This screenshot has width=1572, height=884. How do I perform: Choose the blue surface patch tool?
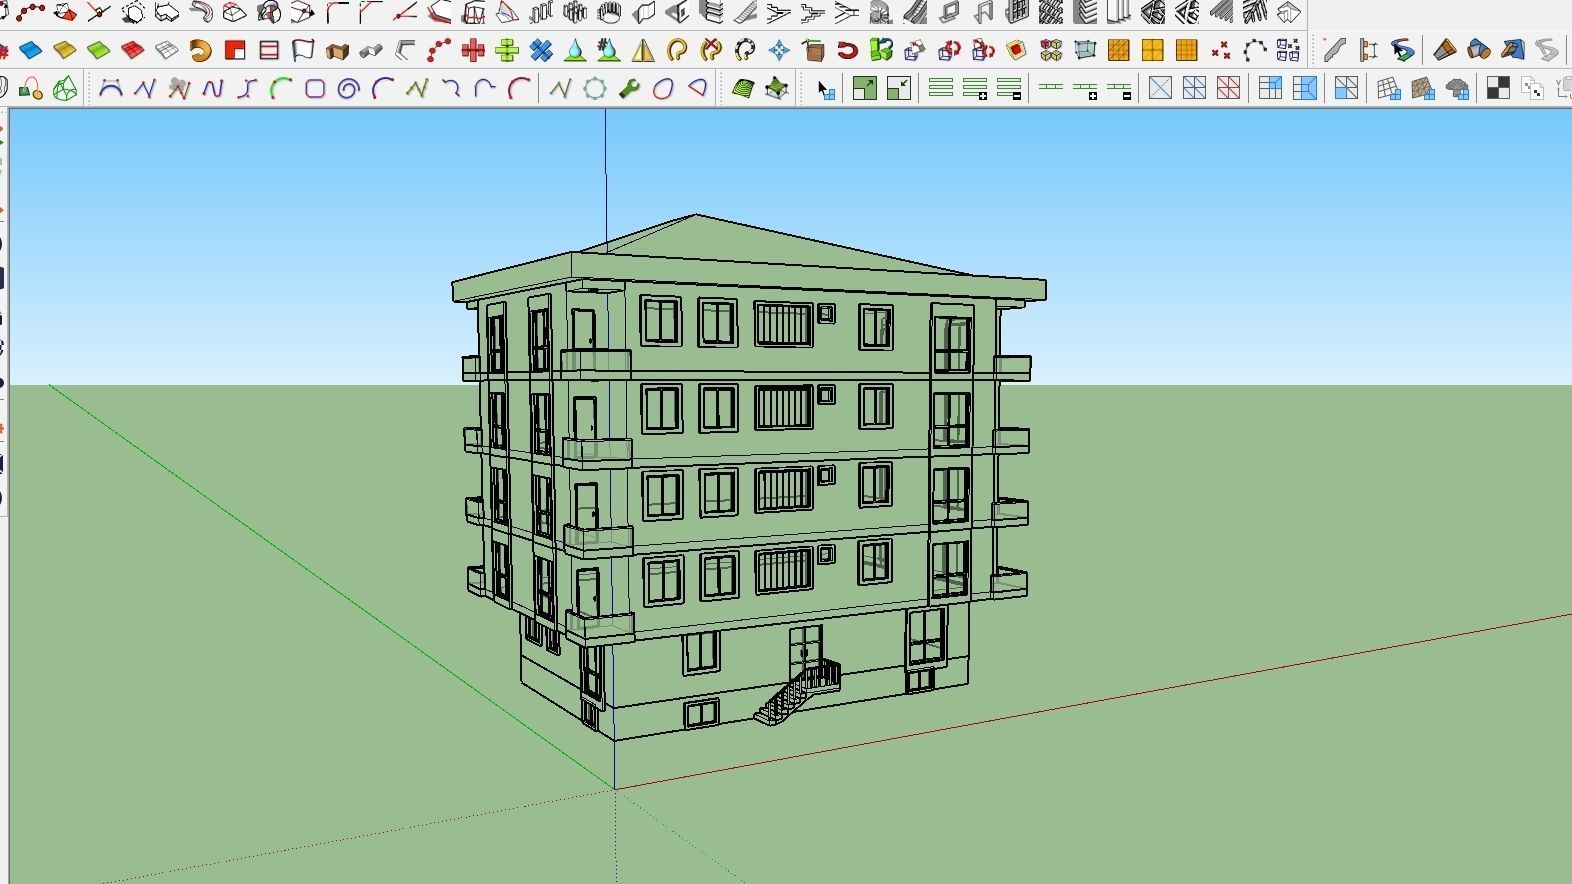coord(31,50)
